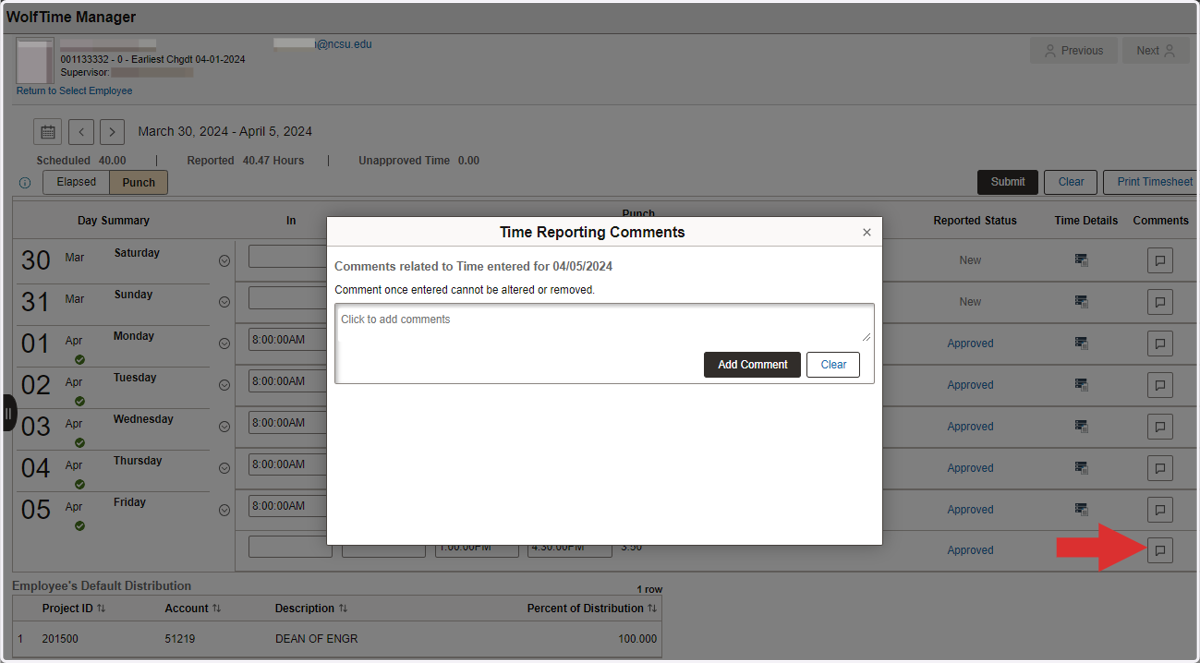The height and width of the screenshot is (663, 1200).
Task: Click the Friday In time field
Action: point(289,506)
